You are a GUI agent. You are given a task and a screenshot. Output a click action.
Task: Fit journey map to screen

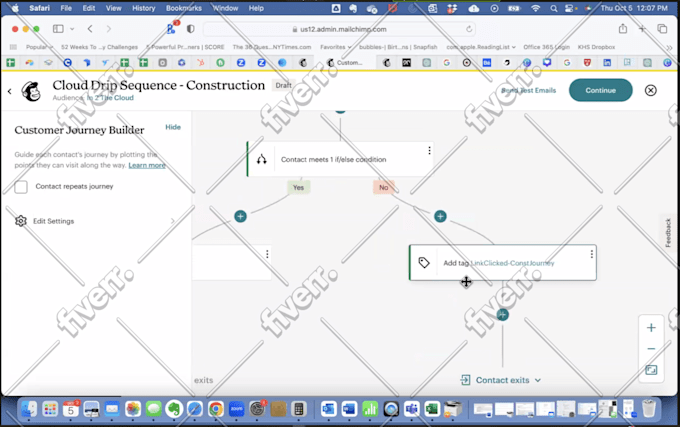click(651, 370)
